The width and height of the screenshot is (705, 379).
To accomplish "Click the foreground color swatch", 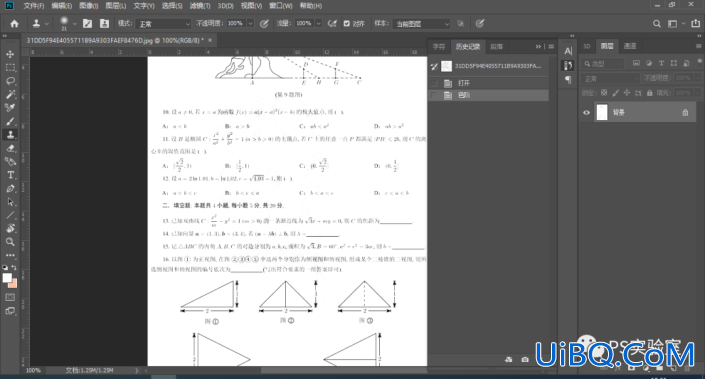I will coord(7,278).
